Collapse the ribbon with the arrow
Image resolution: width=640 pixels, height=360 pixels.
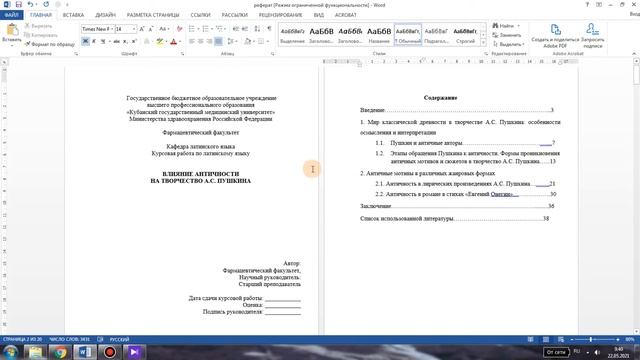pyautogui.click(x=634, y=54)
